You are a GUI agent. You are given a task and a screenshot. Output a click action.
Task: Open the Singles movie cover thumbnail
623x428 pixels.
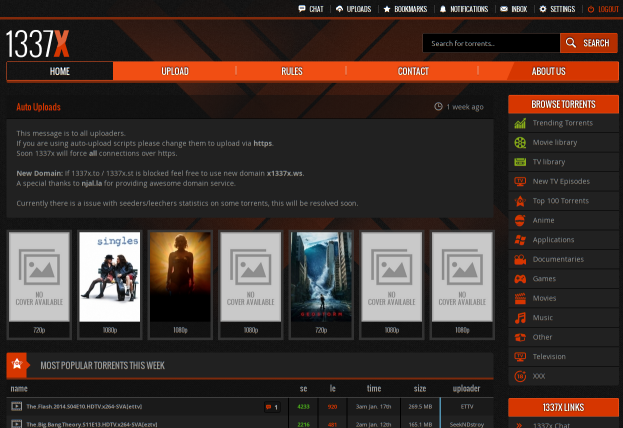[110, 277]
